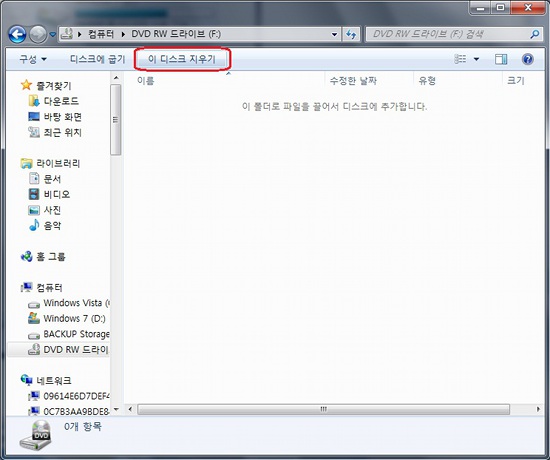Open the 구성 menu

[x=33, y=59]
